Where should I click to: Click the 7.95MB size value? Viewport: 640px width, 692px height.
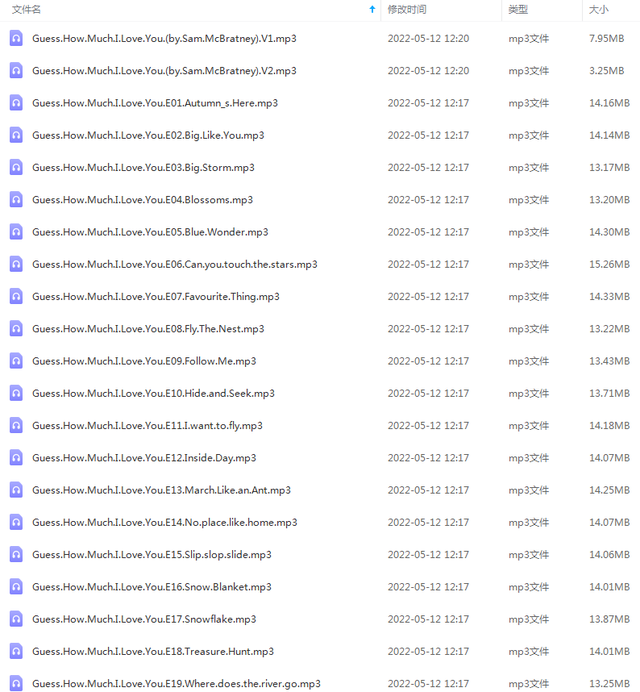click(x=606, y=38)
